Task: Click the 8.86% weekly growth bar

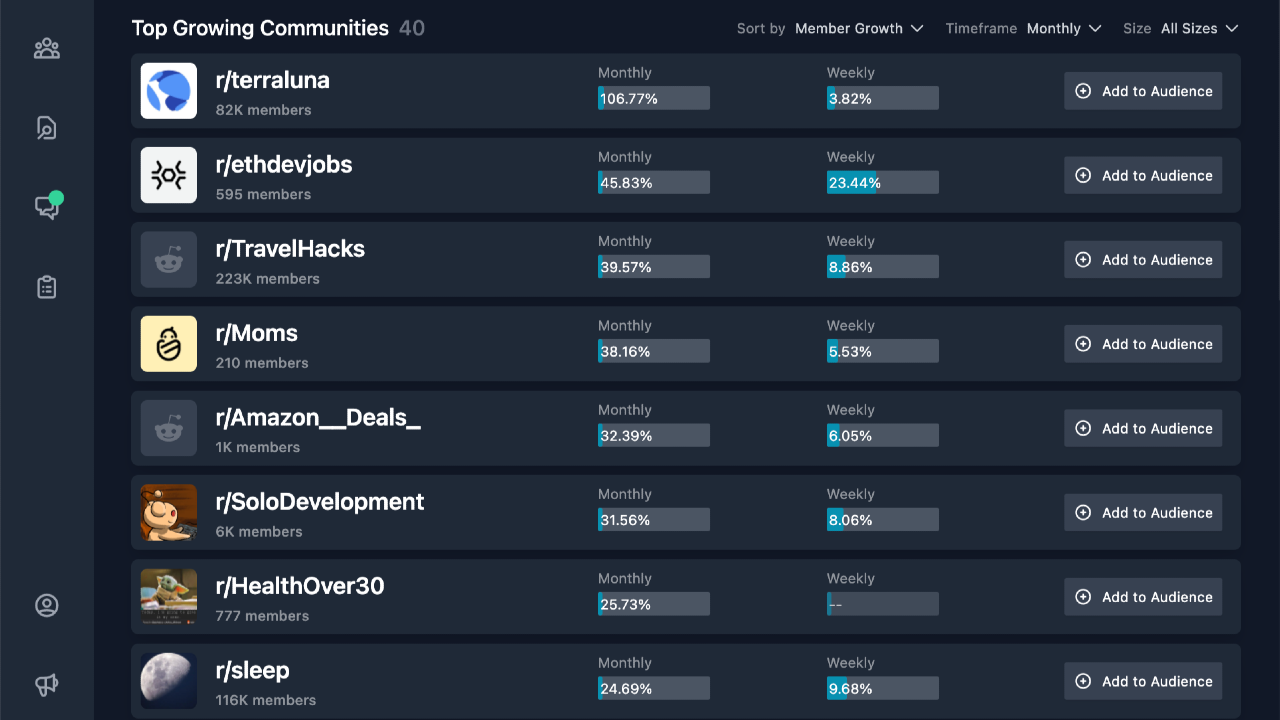Action: (883, 267)
